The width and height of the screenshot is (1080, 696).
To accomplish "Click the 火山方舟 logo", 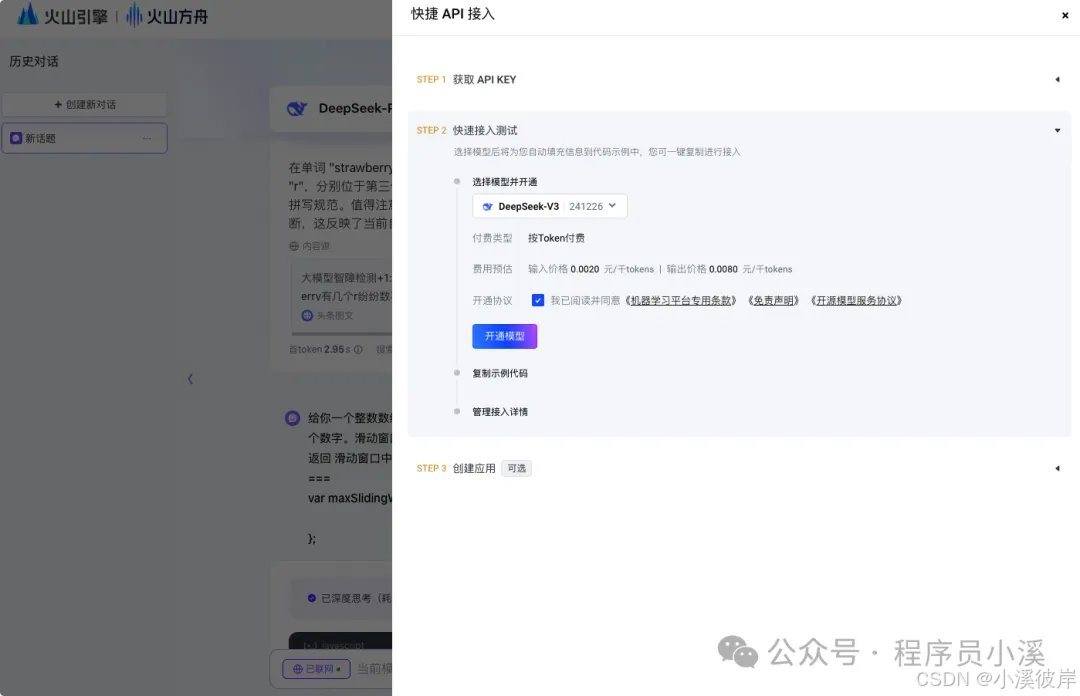I will (167, 15).
